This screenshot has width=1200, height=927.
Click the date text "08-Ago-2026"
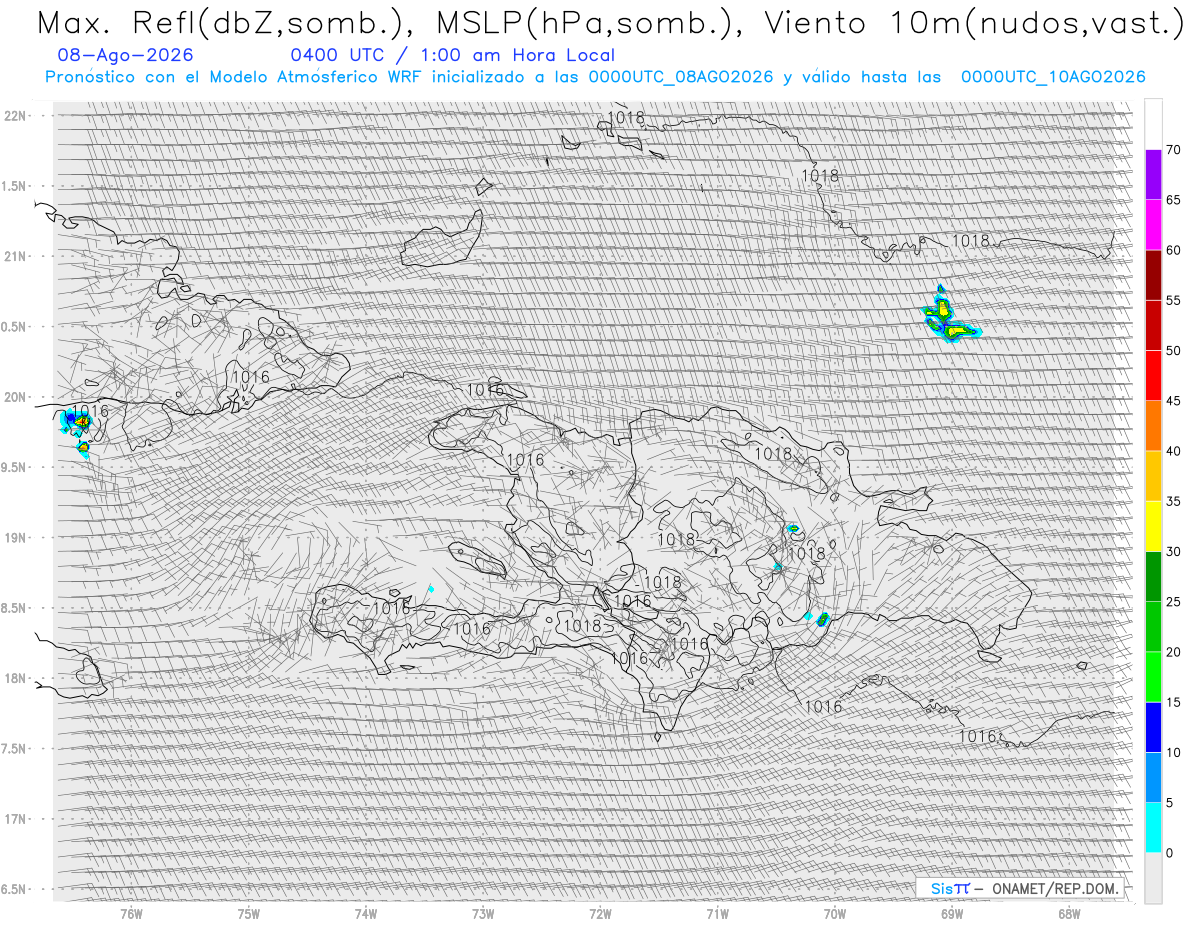(x=126, y=55)
